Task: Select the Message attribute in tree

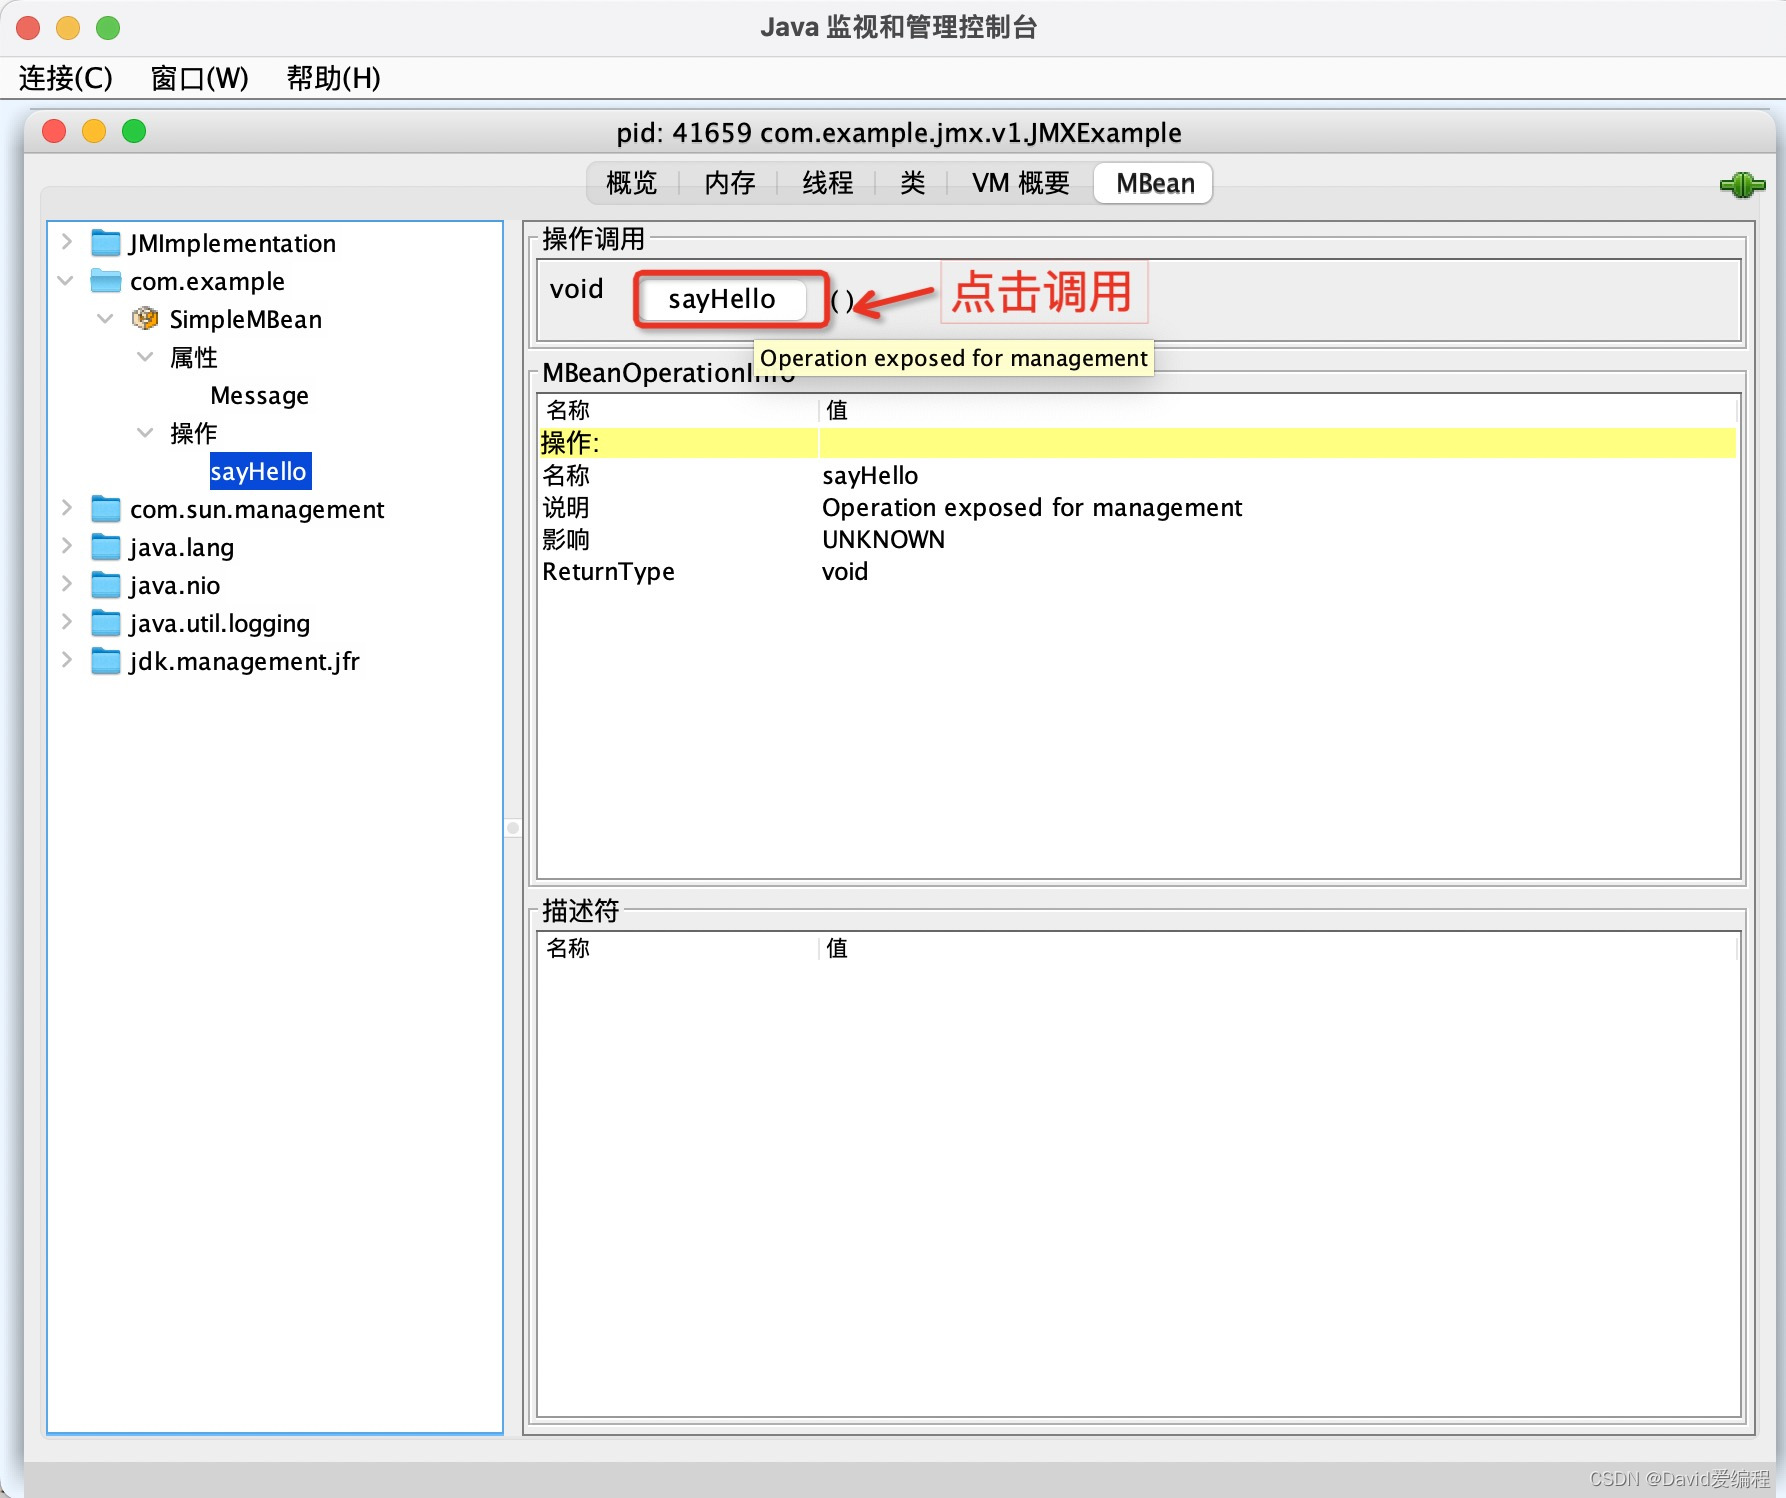Action: 259,396
